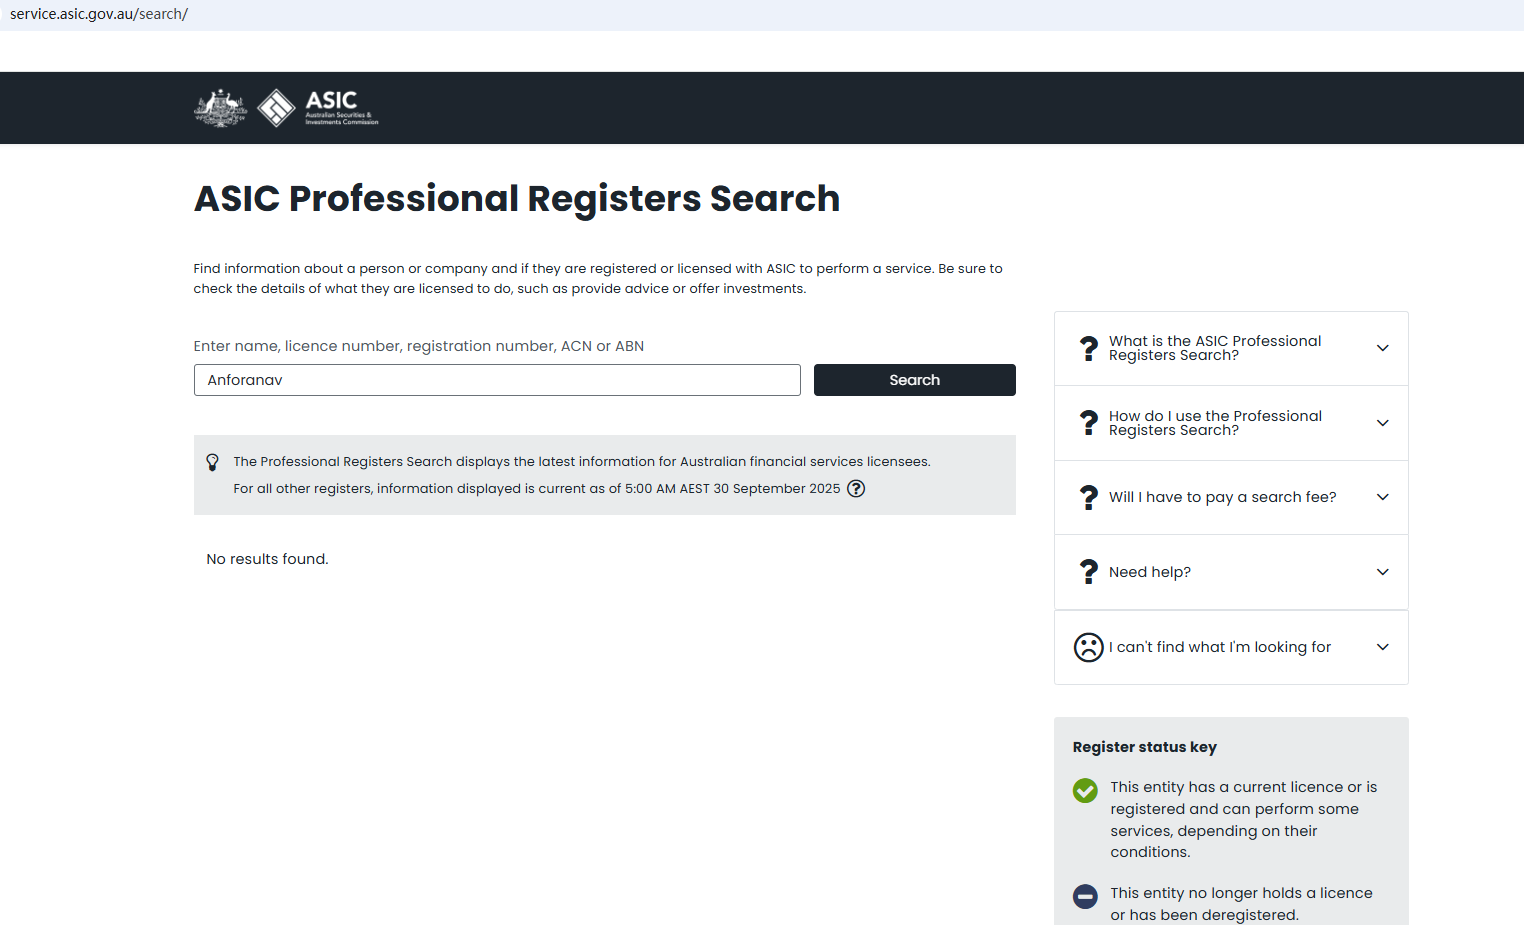Expand 'How do I use the Professional Registers Search?' chevron
Image resolution: width=1524 pixels, height=925 pixels.
(1383, 423)
